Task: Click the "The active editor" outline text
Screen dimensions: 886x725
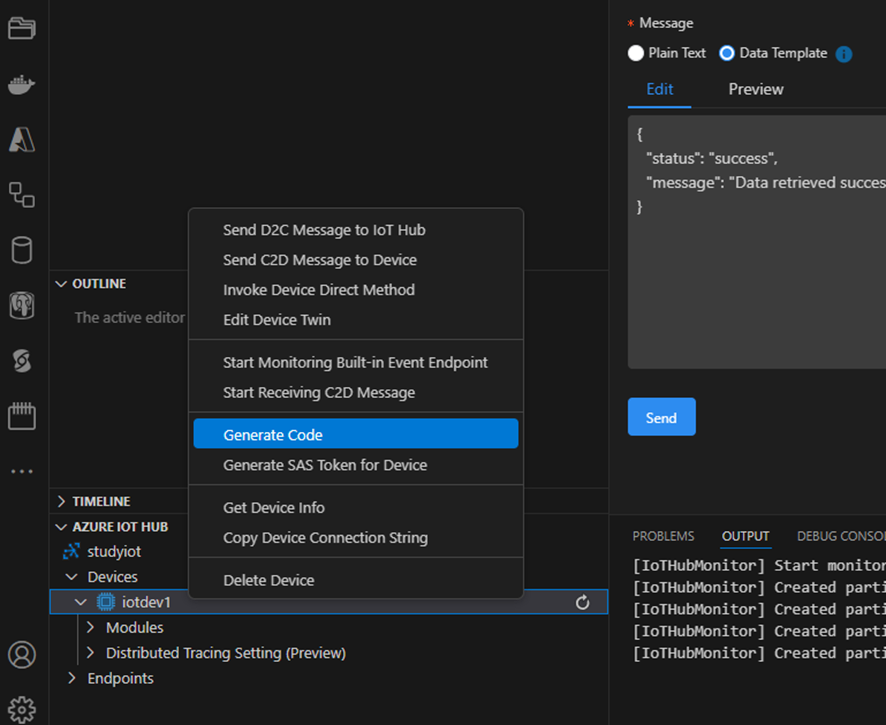Action: 130,318
